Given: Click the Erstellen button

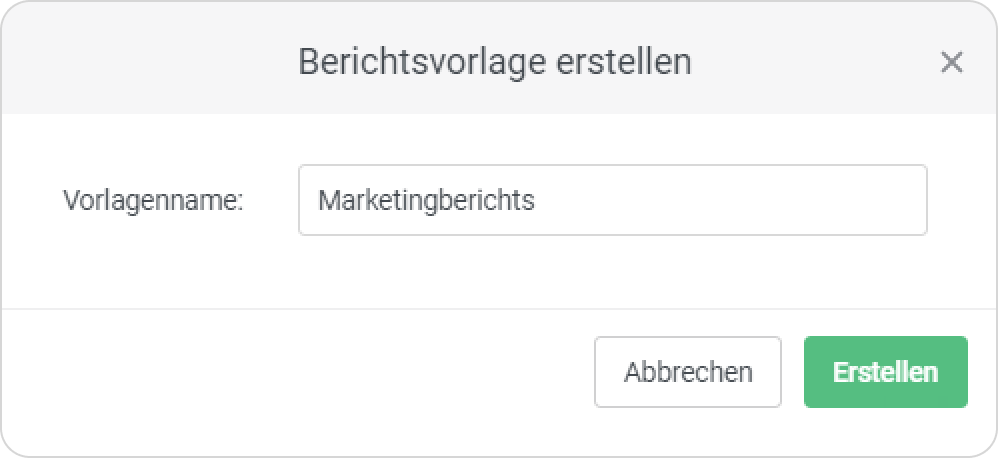Looking at the screenshot, I should [885, 372].
